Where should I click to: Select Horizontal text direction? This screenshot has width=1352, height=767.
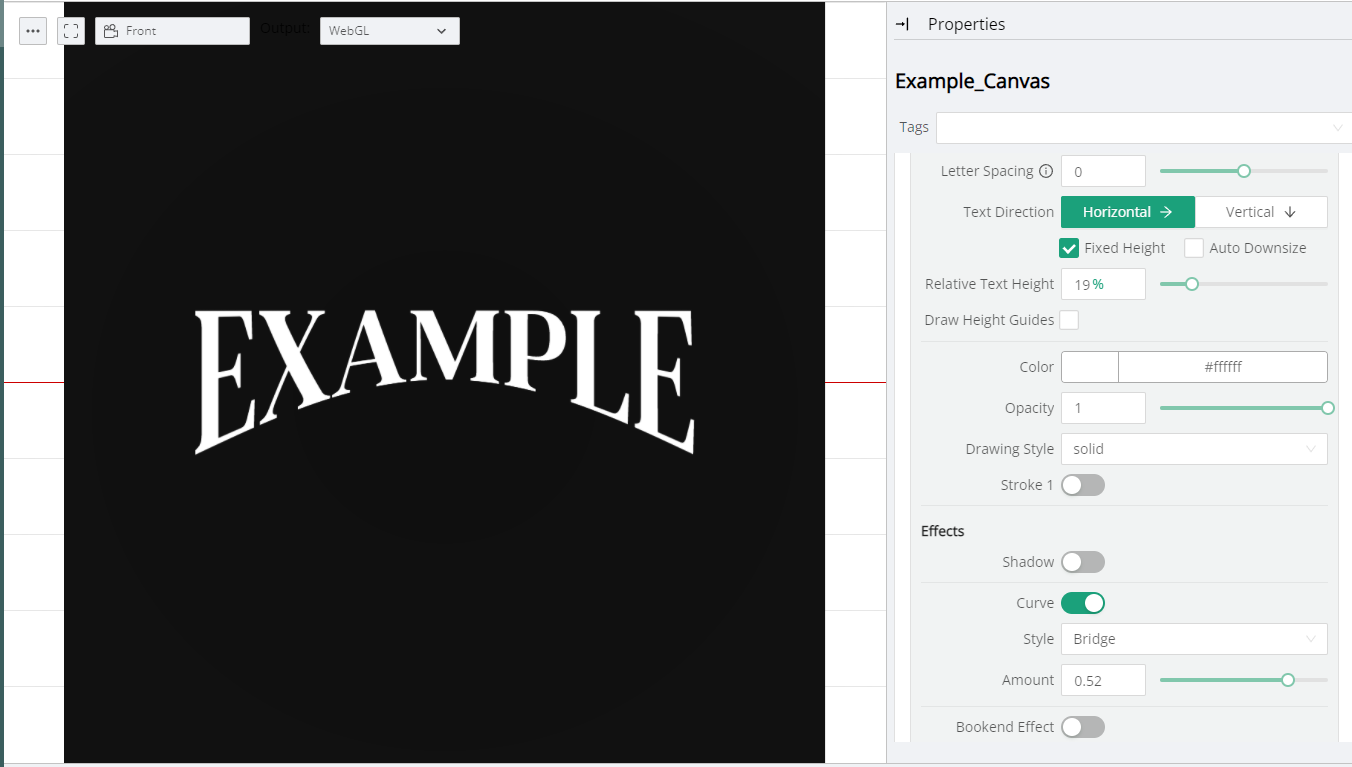(x=1127, y=212)
